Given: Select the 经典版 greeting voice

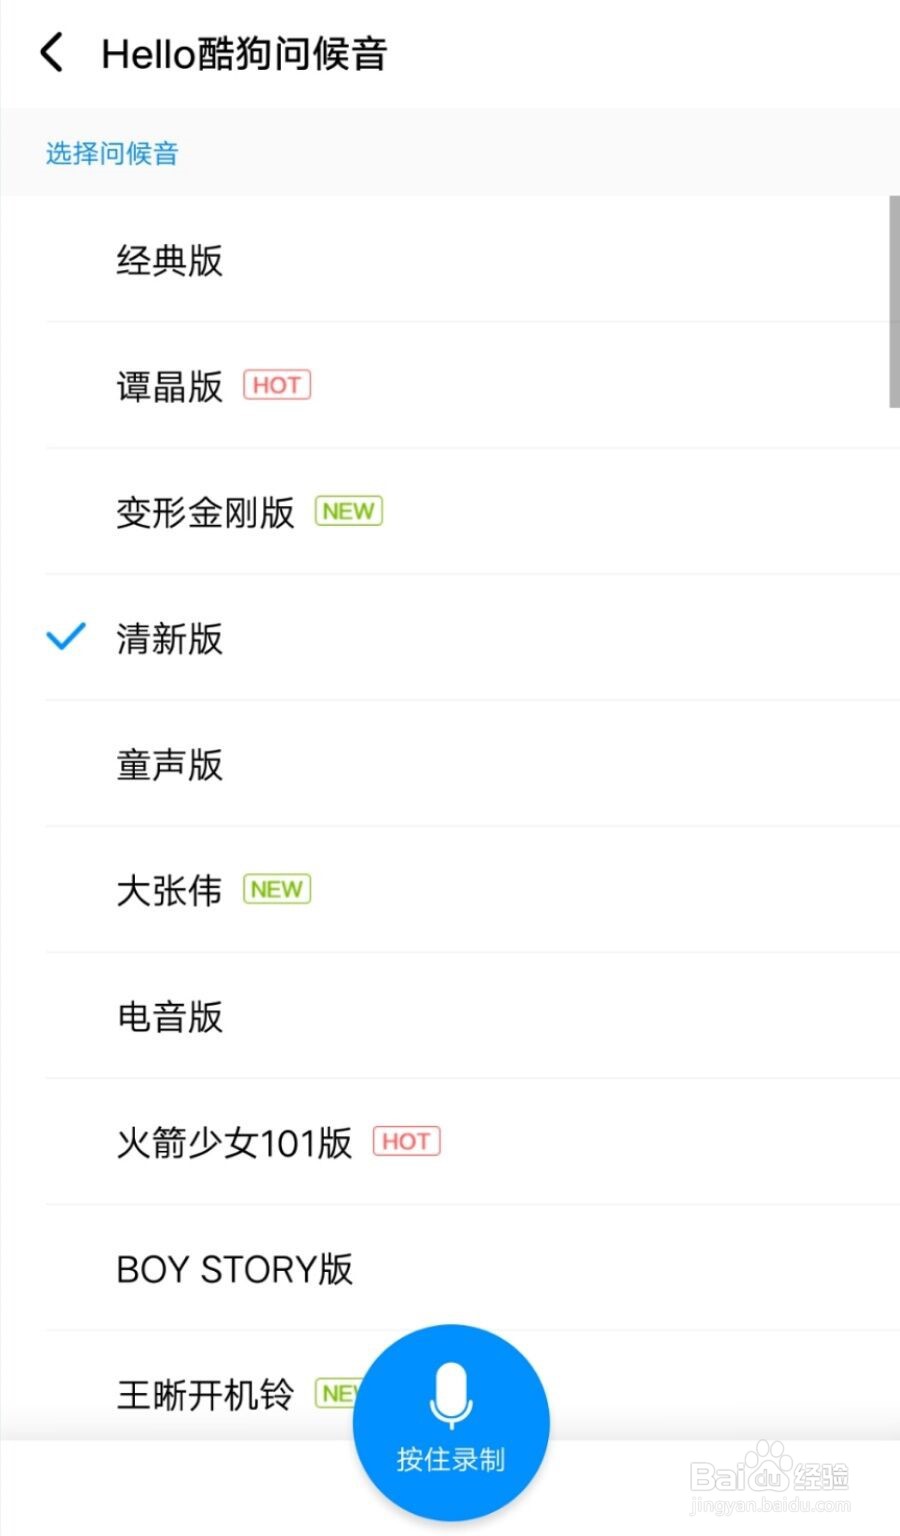Looking at the screenshot, I should (x=170, y=261).
